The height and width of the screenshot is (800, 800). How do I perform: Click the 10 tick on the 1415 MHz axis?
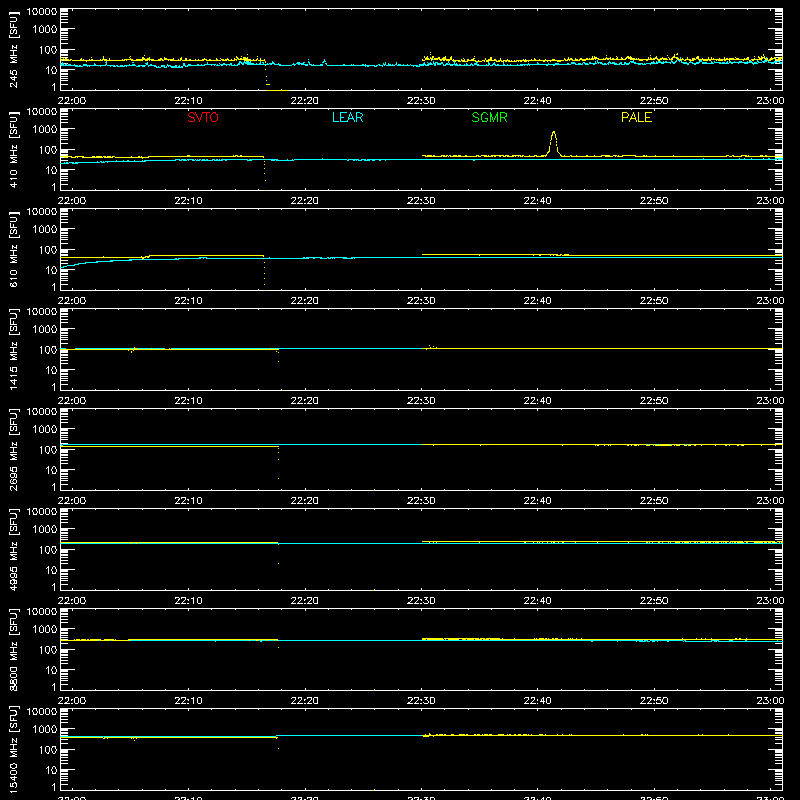(52, 370)
